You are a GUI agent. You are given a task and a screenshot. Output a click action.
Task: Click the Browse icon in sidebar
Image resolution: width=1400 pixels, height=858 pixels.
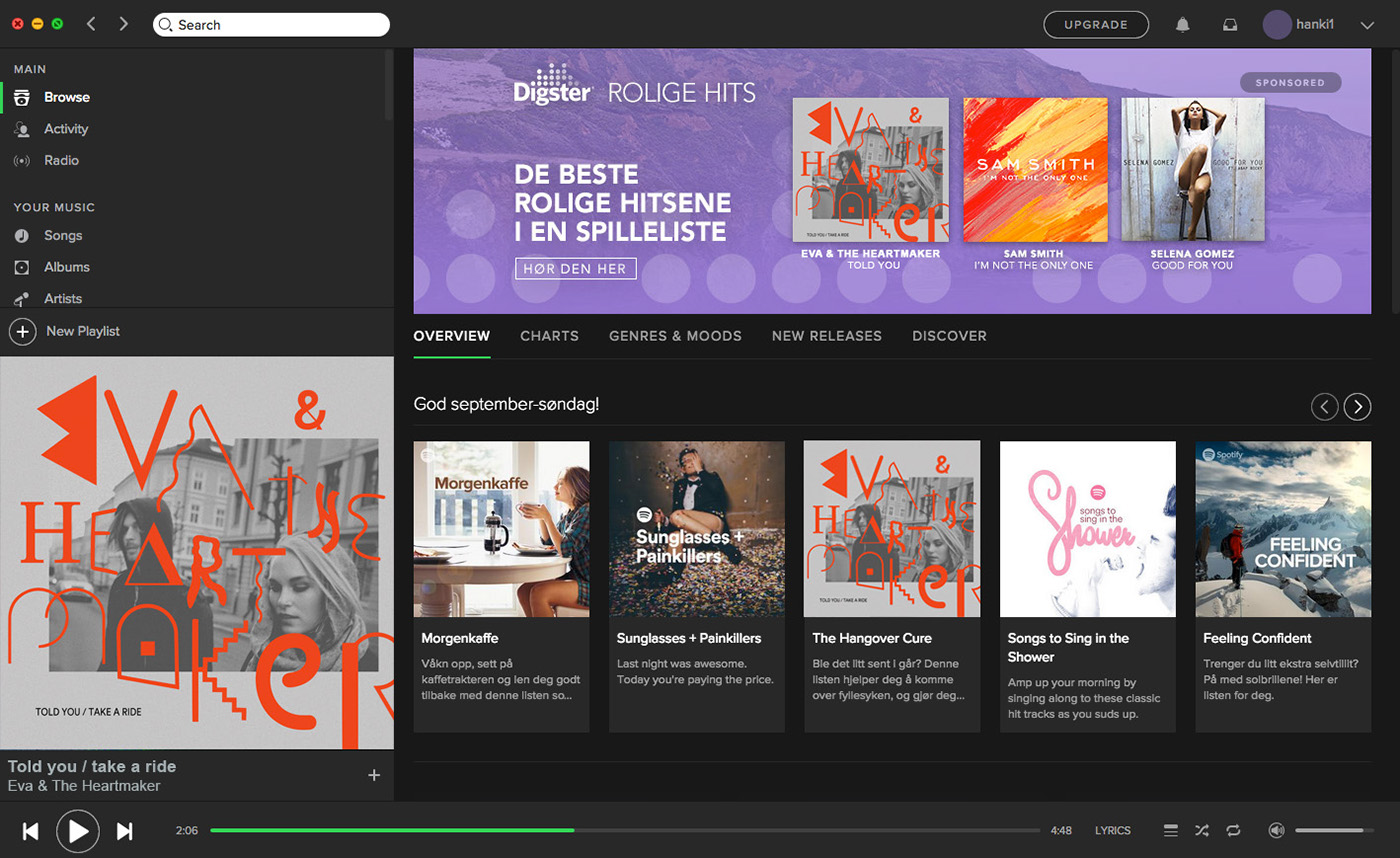(x=21, y=97)
